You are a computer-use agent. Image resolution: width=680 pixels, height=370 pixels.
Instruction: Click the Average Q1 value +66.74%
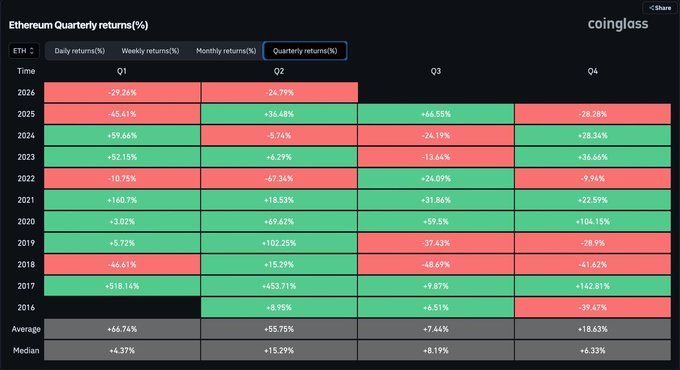click(122, 329)
